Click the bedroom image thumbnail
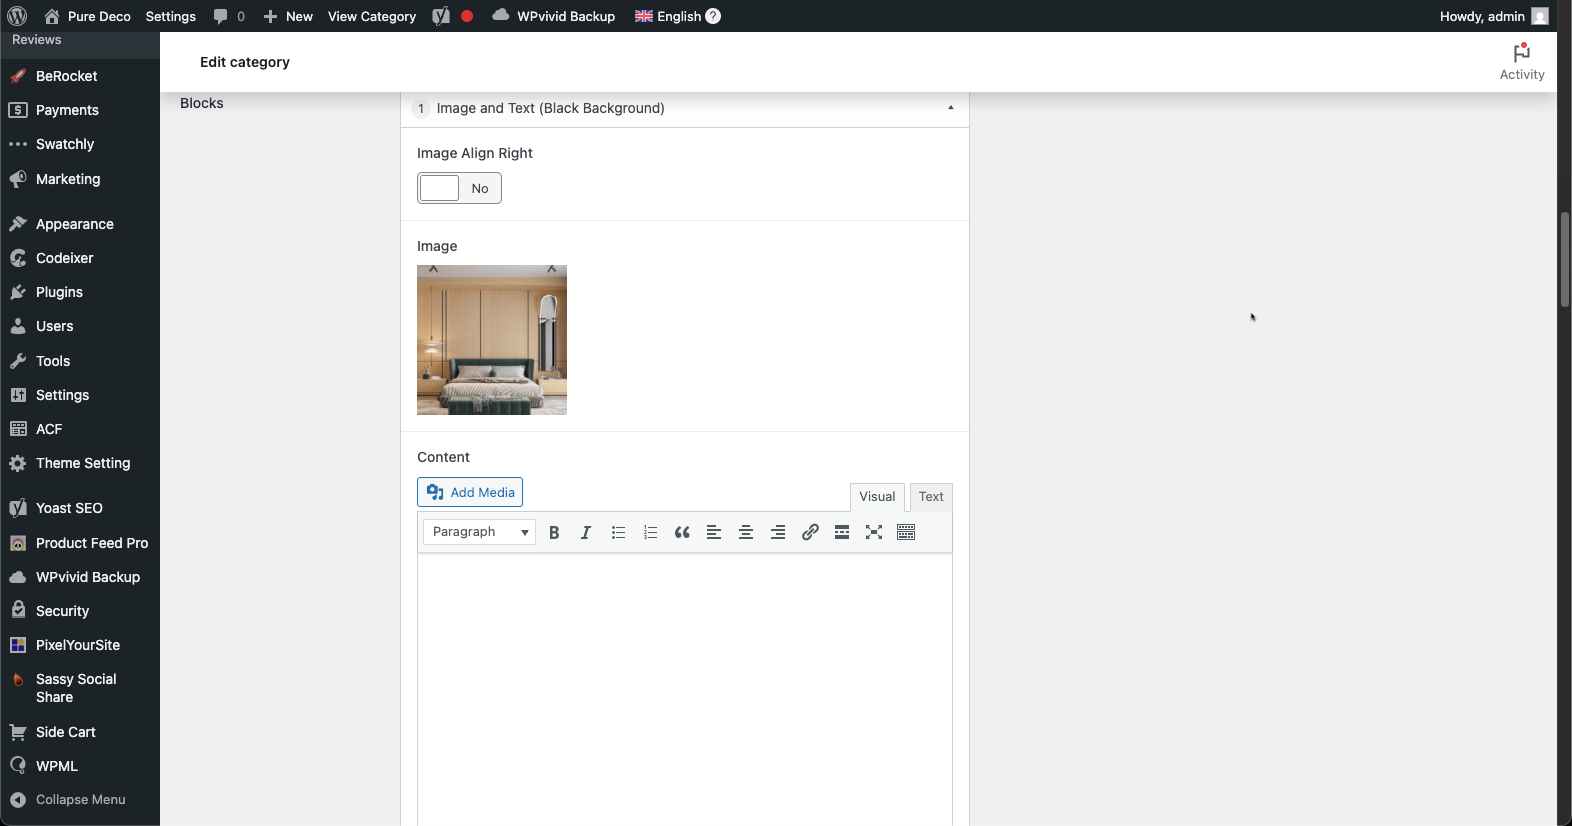 point(492,340)
